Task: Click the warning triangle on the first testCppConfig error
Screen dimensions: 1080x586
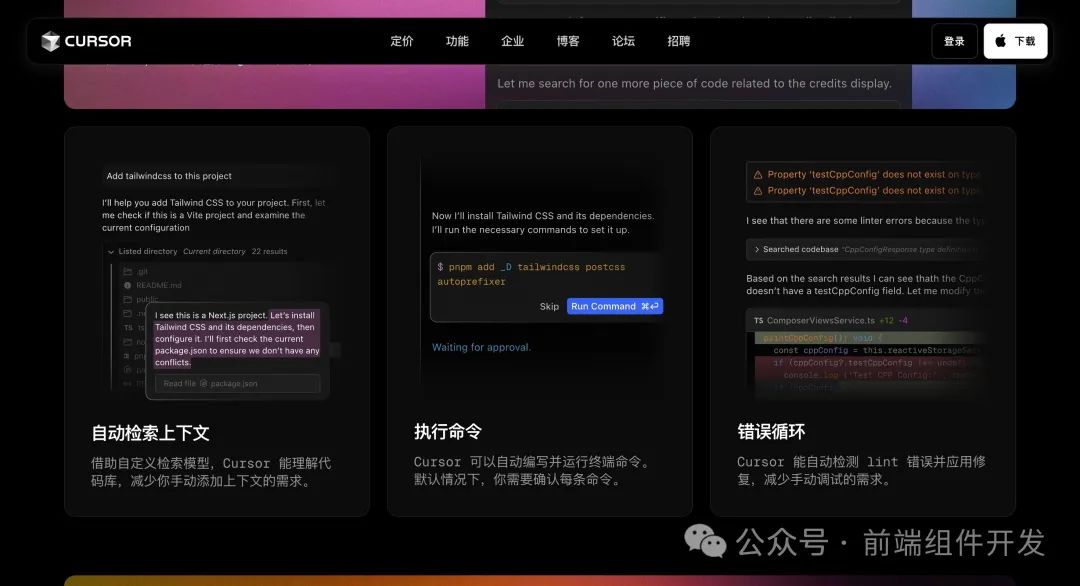Action: click(x=758, y=174)
